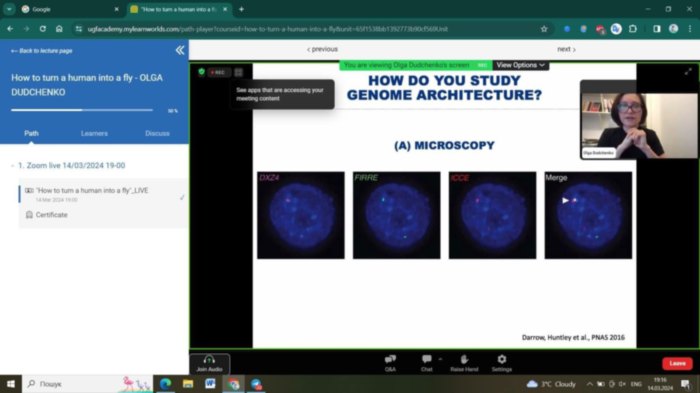Bookmark this page with the star icon

544,29
